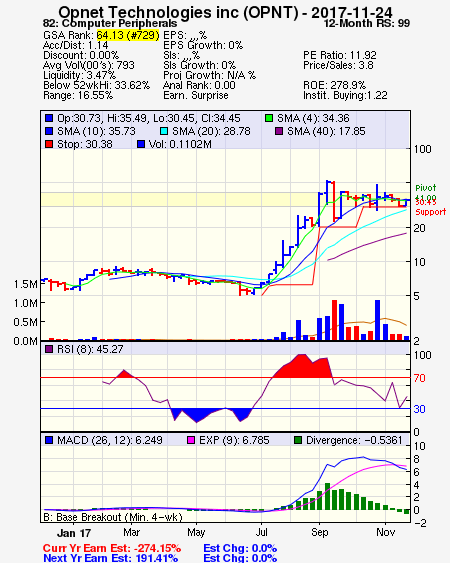
Task: Click the 'Nov' x-axis label
Action: 385,532
